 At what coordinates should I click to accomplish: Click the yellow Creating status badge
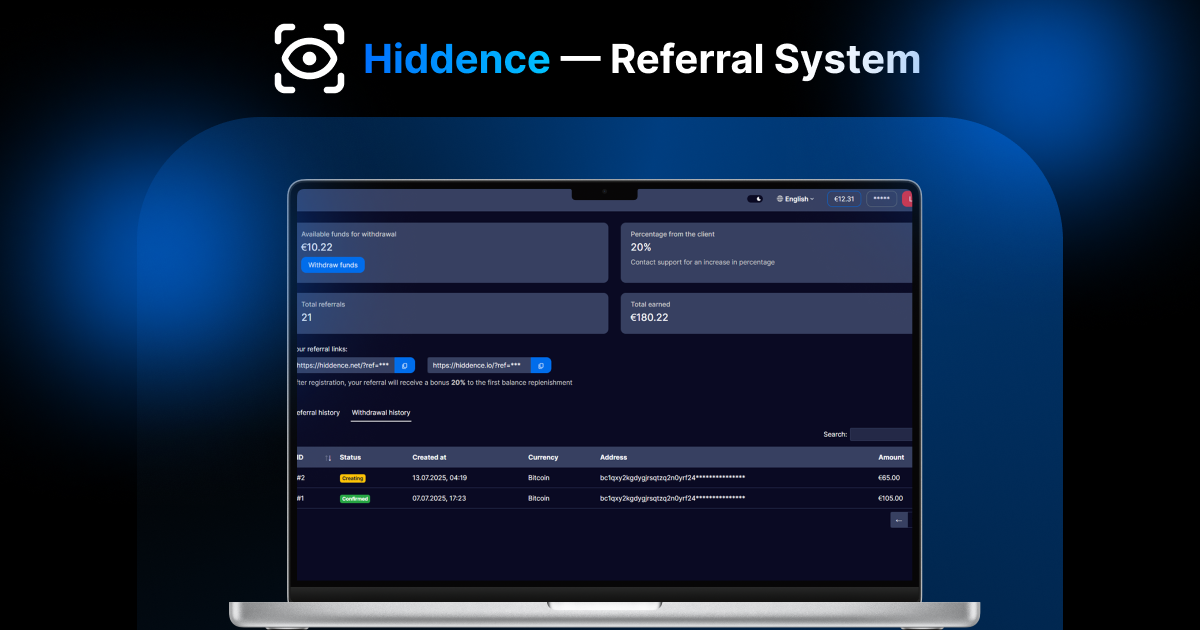(352, 478)
